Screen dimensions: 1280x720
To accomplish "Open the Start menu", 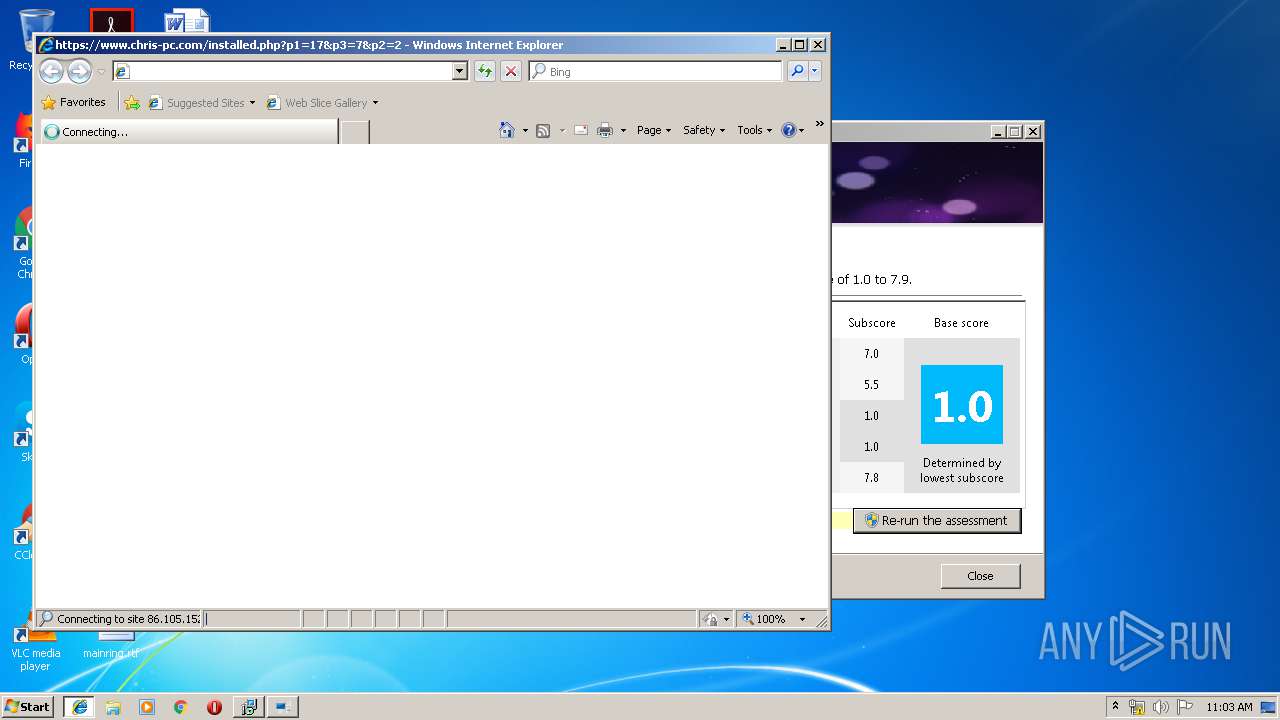I will (28, 706).
